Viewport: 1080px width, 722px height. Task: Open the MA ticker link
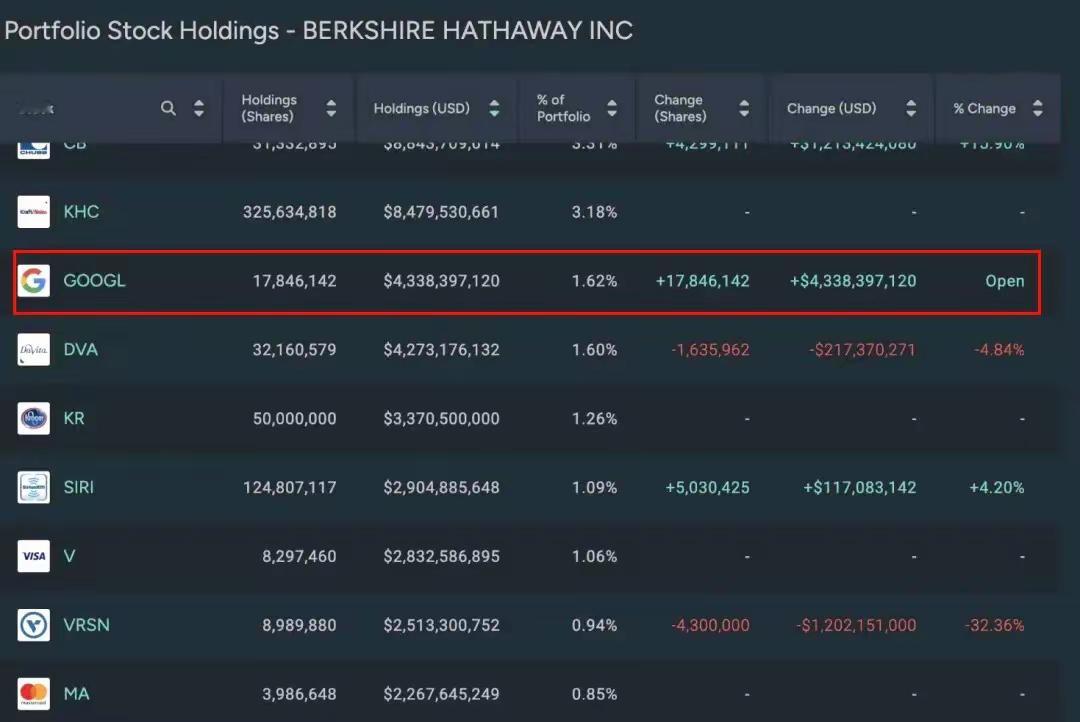76,694
